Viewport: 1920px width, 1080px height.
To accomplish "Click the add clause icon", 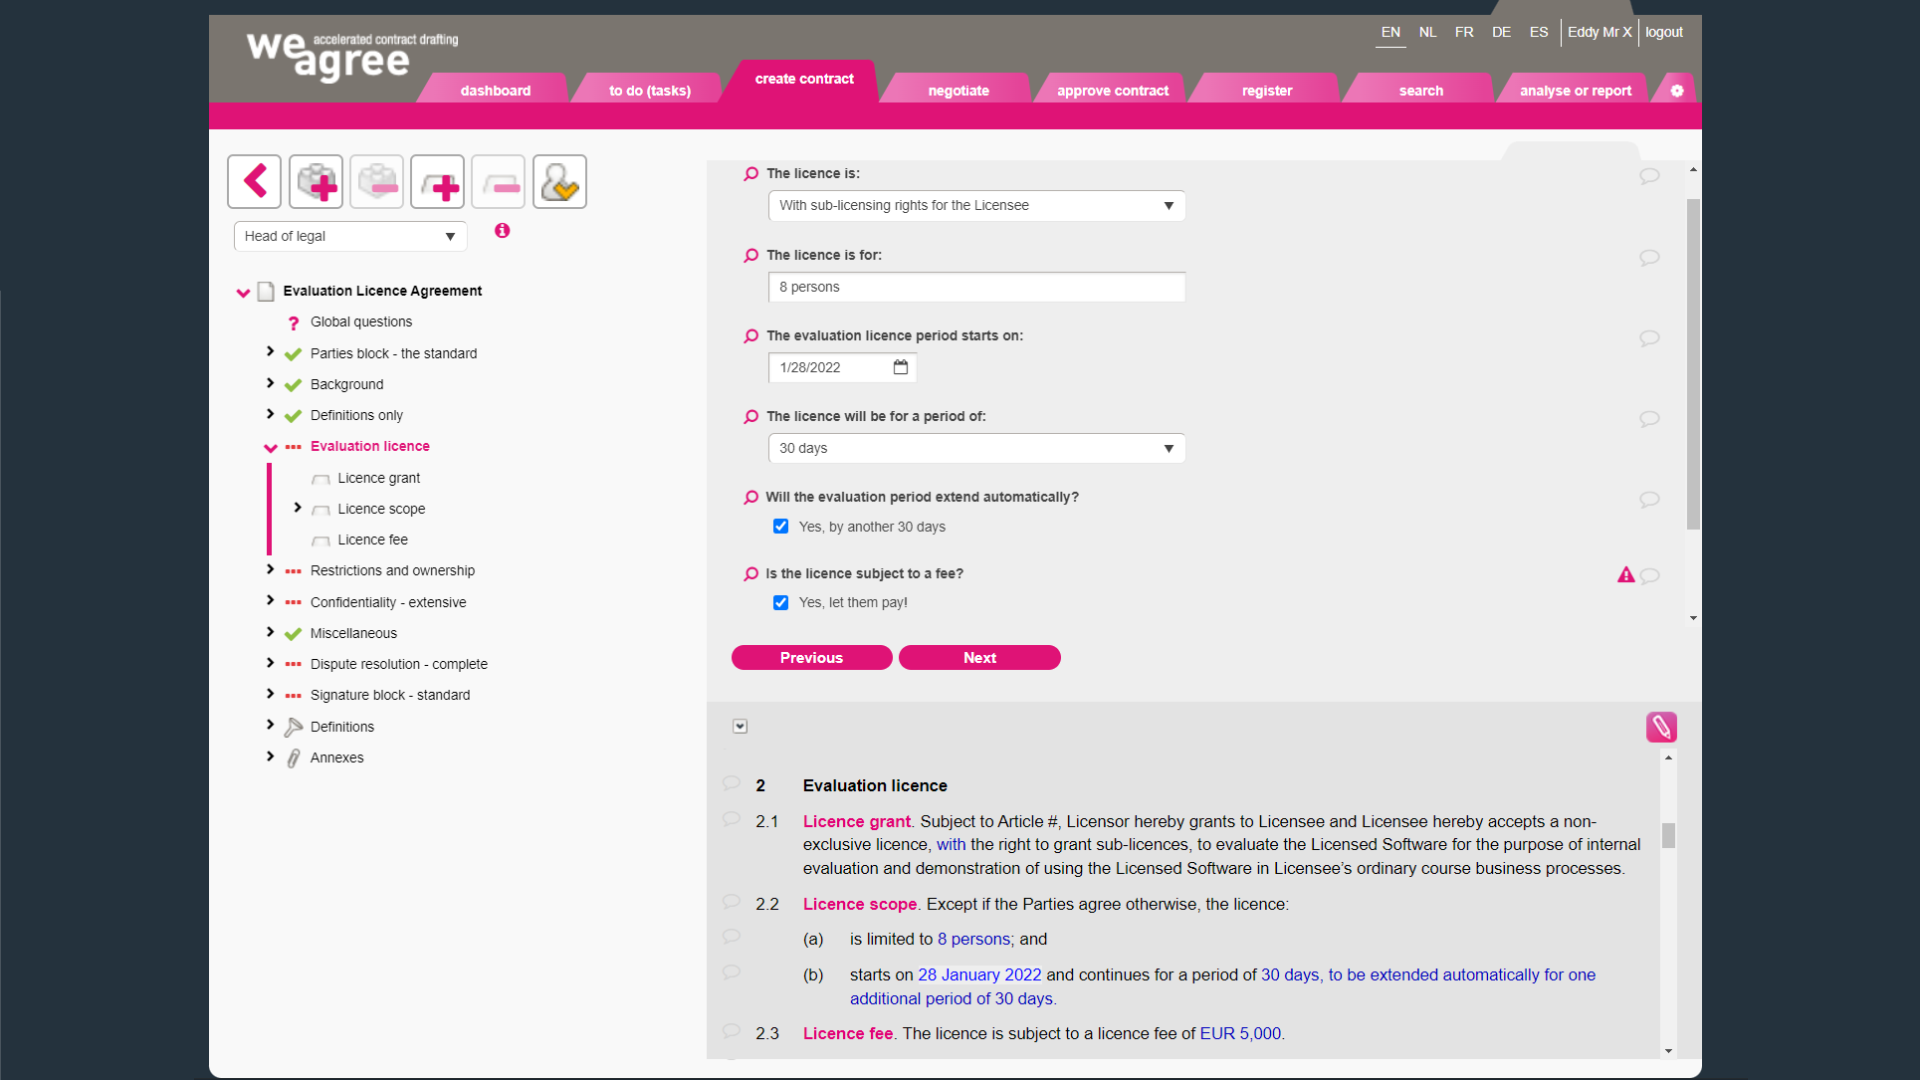I will (437, 181).
